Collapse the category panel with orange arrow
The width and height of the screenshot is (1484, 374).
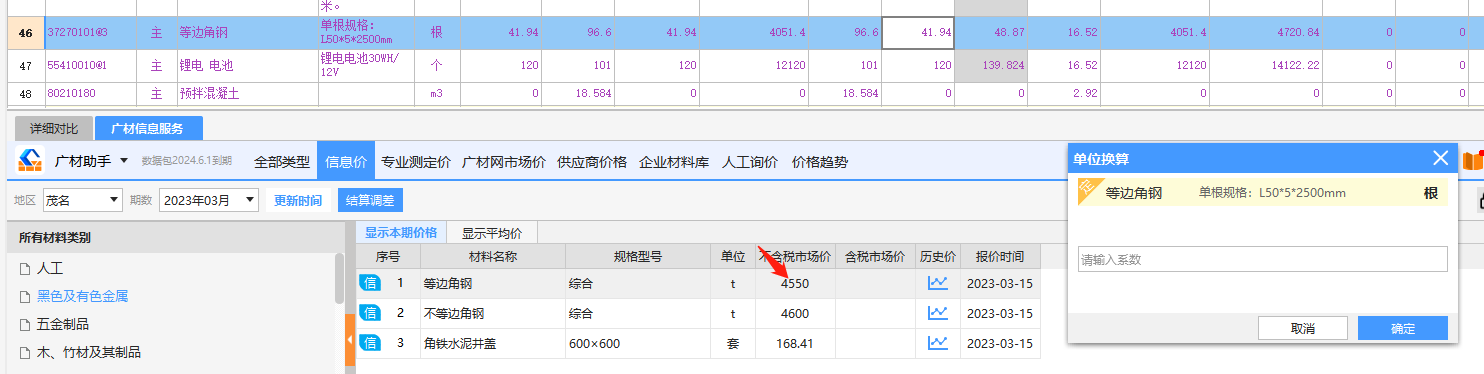[x=350, y=340]
